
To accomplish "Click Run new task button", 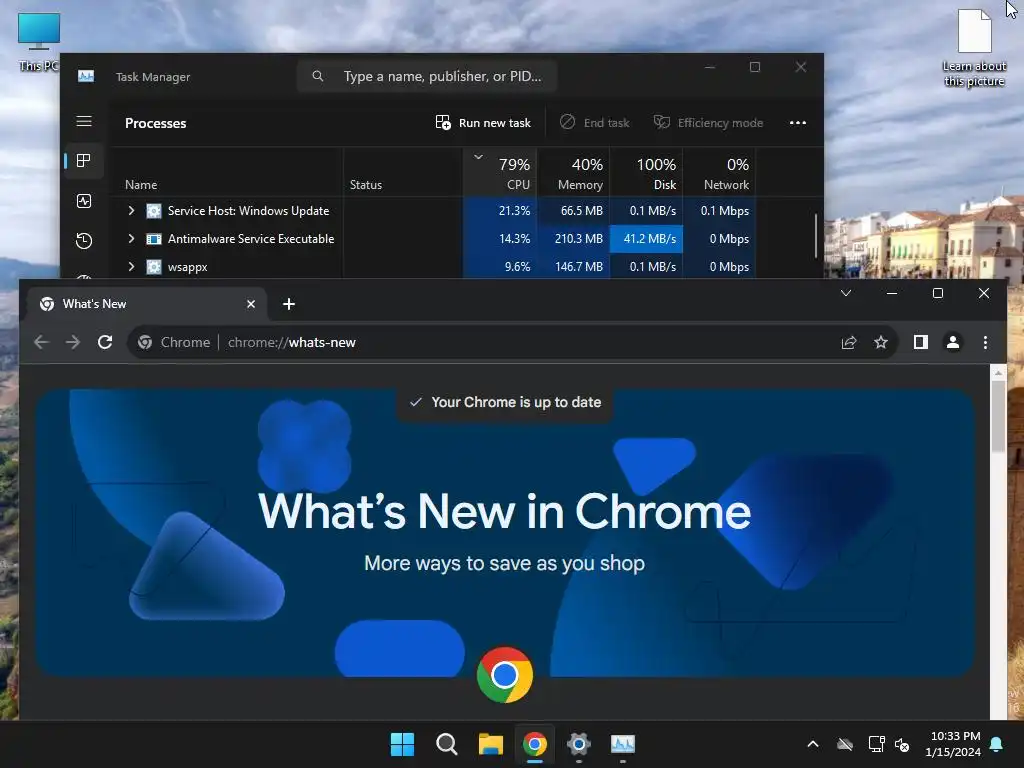I will [x=483, y=123].
